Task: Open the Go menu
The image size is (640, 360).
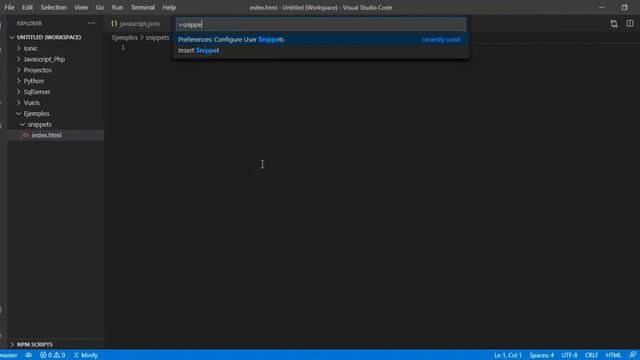Action: click(100, 7)
